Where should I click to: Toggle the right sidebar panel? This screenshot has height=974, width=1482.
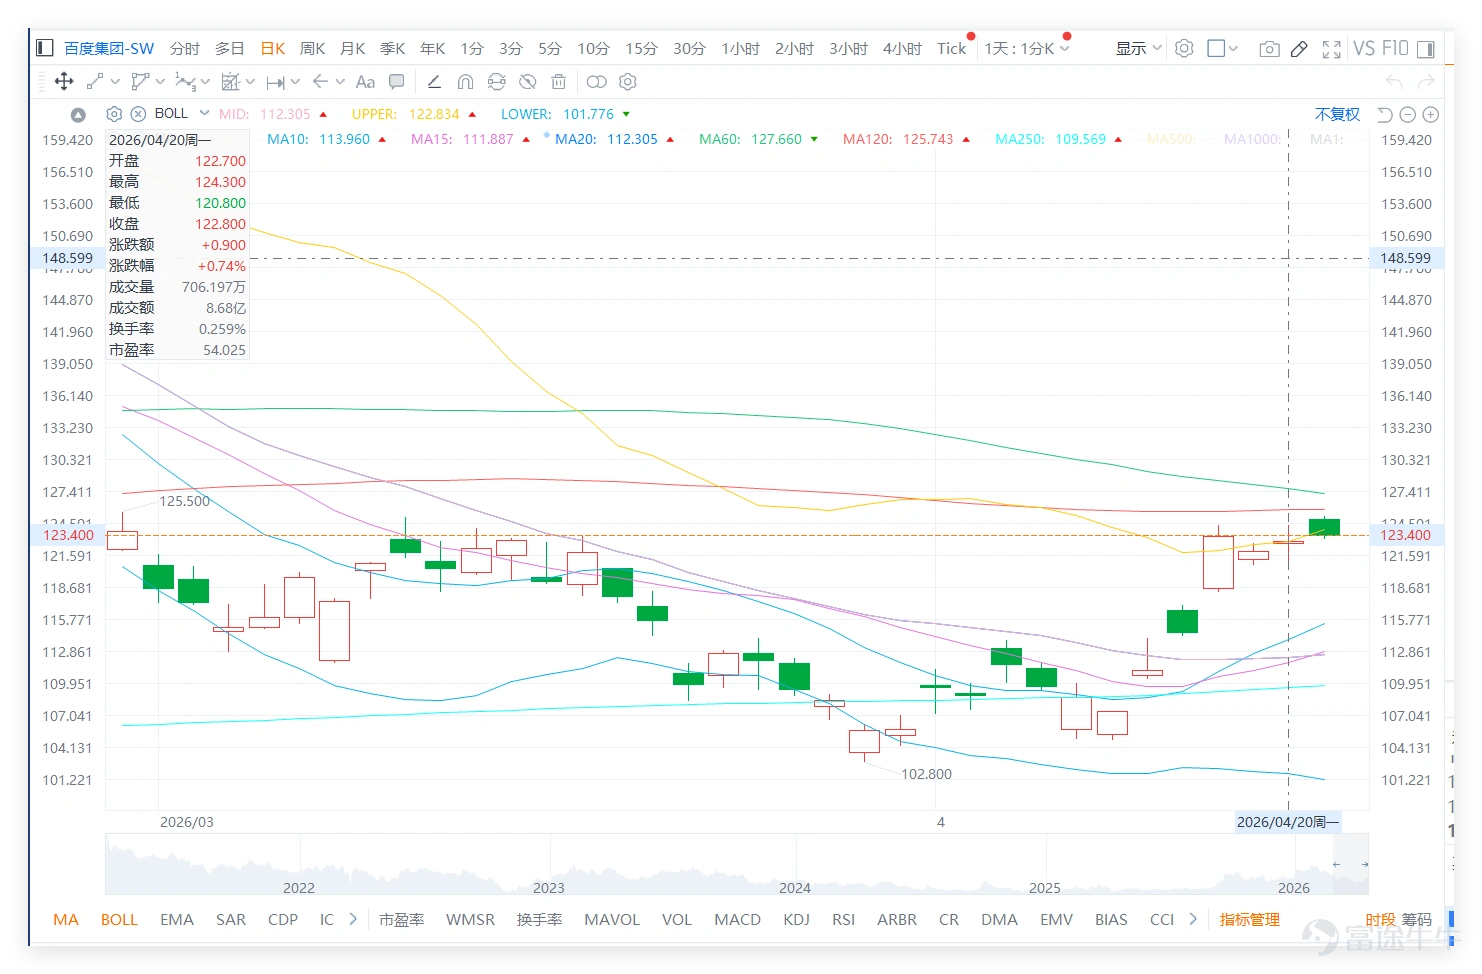(1426, 49)
